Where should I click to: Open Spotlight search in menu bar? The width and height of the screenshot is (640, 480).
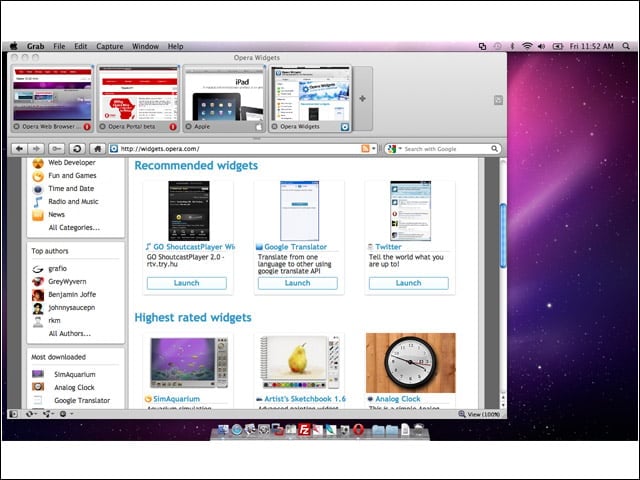click(x=626, y=46)
